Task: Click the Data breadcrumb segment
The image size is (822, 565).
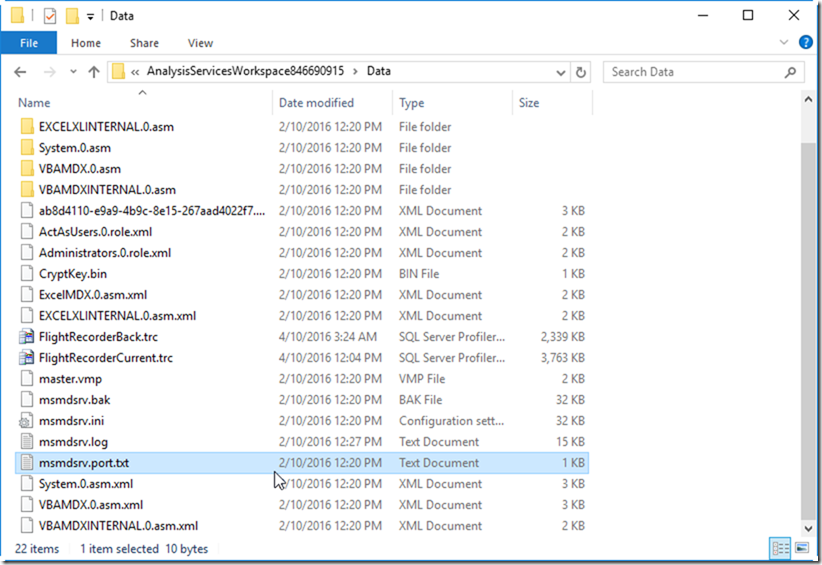Action: [x=378, y=71]
